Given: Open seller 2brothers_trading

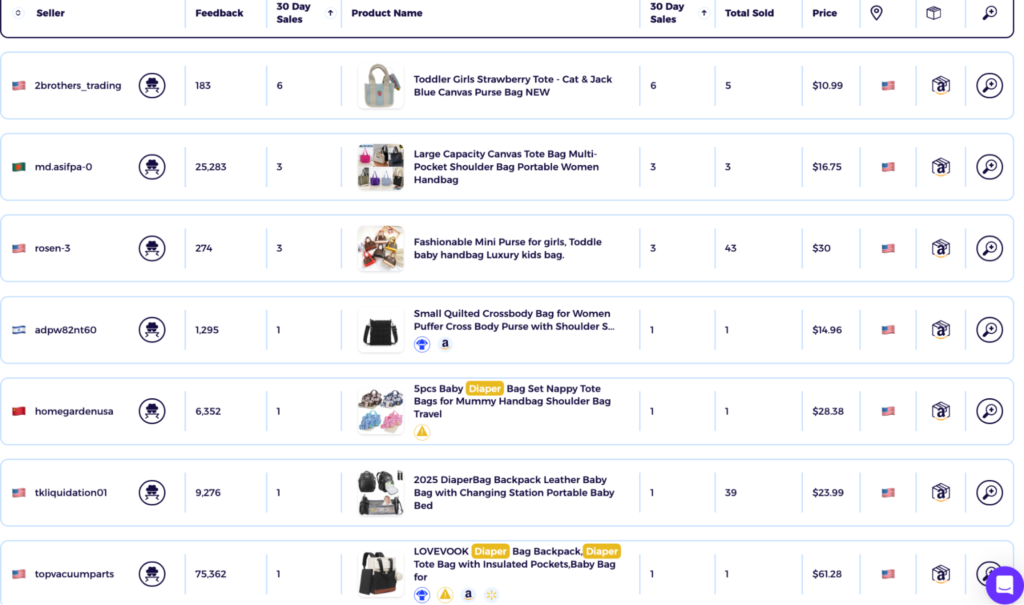Looking at the screenshot, I should pos(78,86).
